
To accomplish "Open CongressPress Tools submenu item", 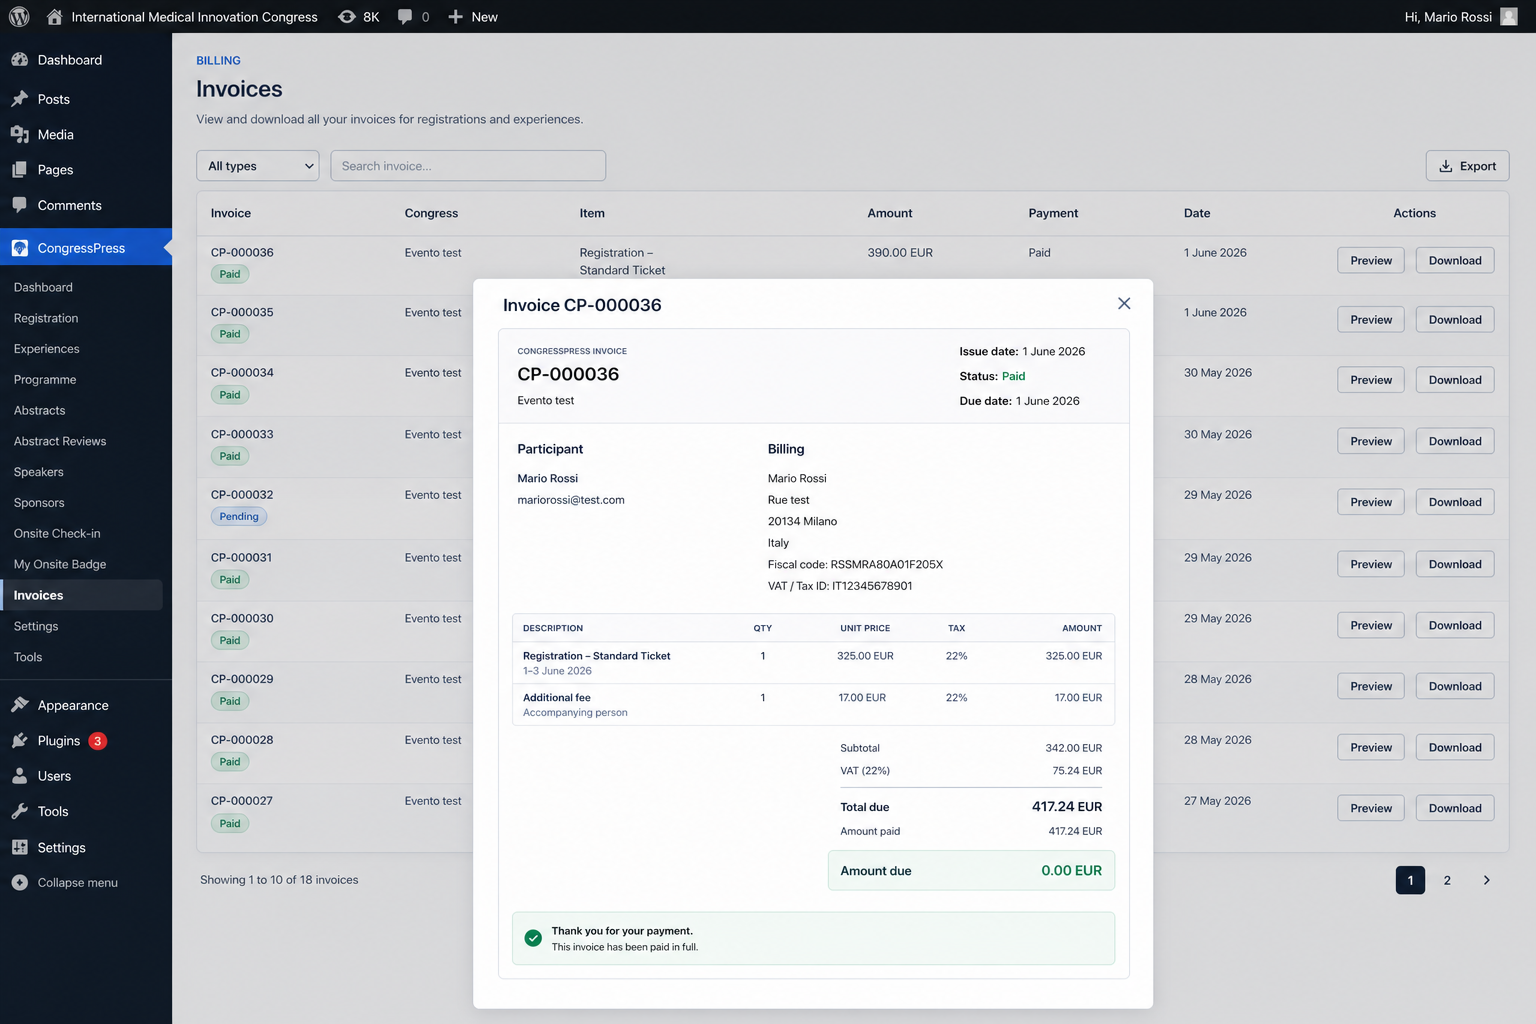I will (28, 657).
